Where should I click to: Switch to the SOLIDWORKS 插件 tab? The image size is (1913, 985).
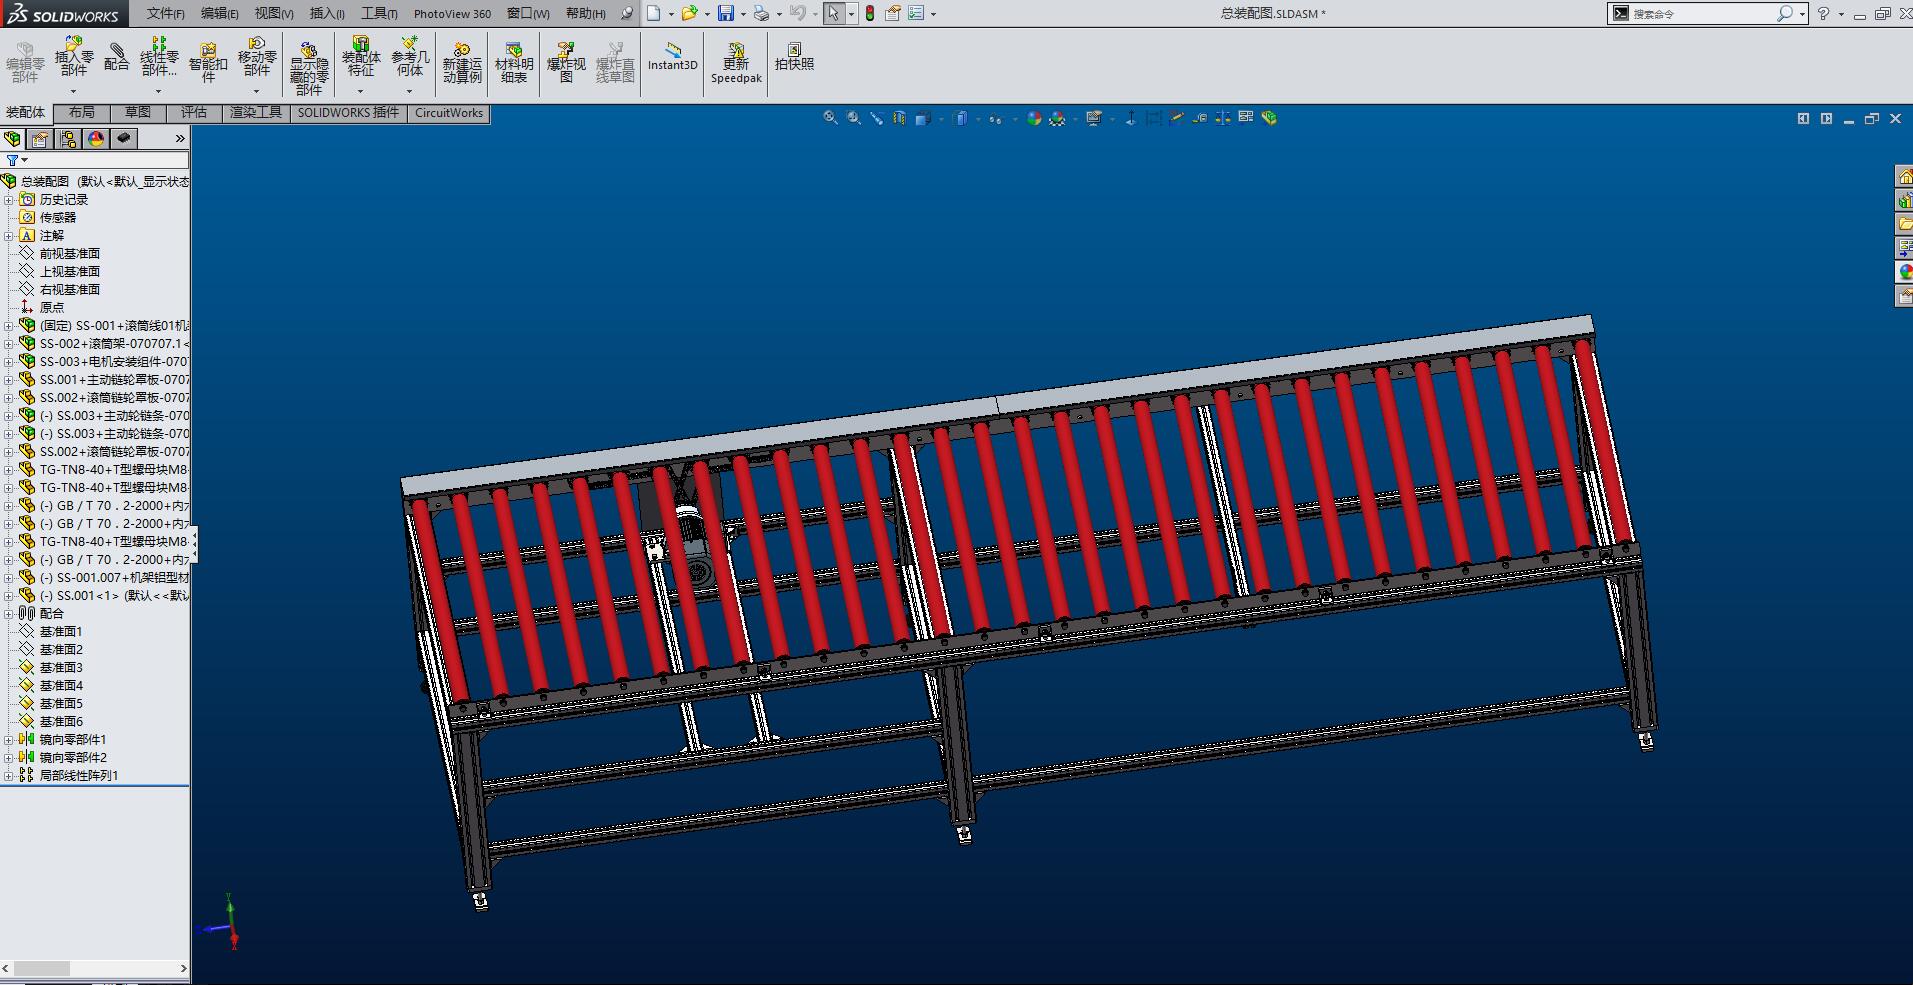[348, 113]
